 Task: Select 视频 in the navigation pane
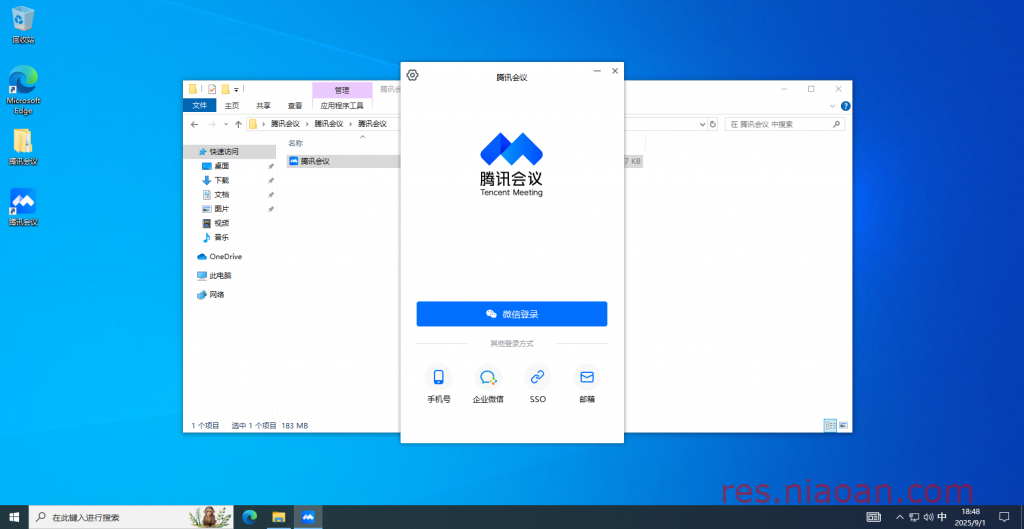pyautogui.click(x=221, y=223)
